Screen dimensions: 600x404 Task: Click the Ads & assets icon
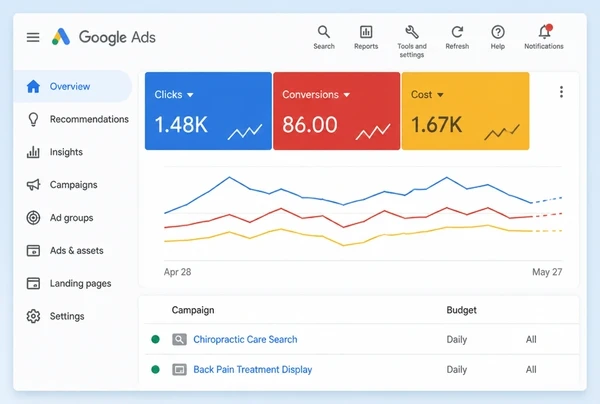33,251
